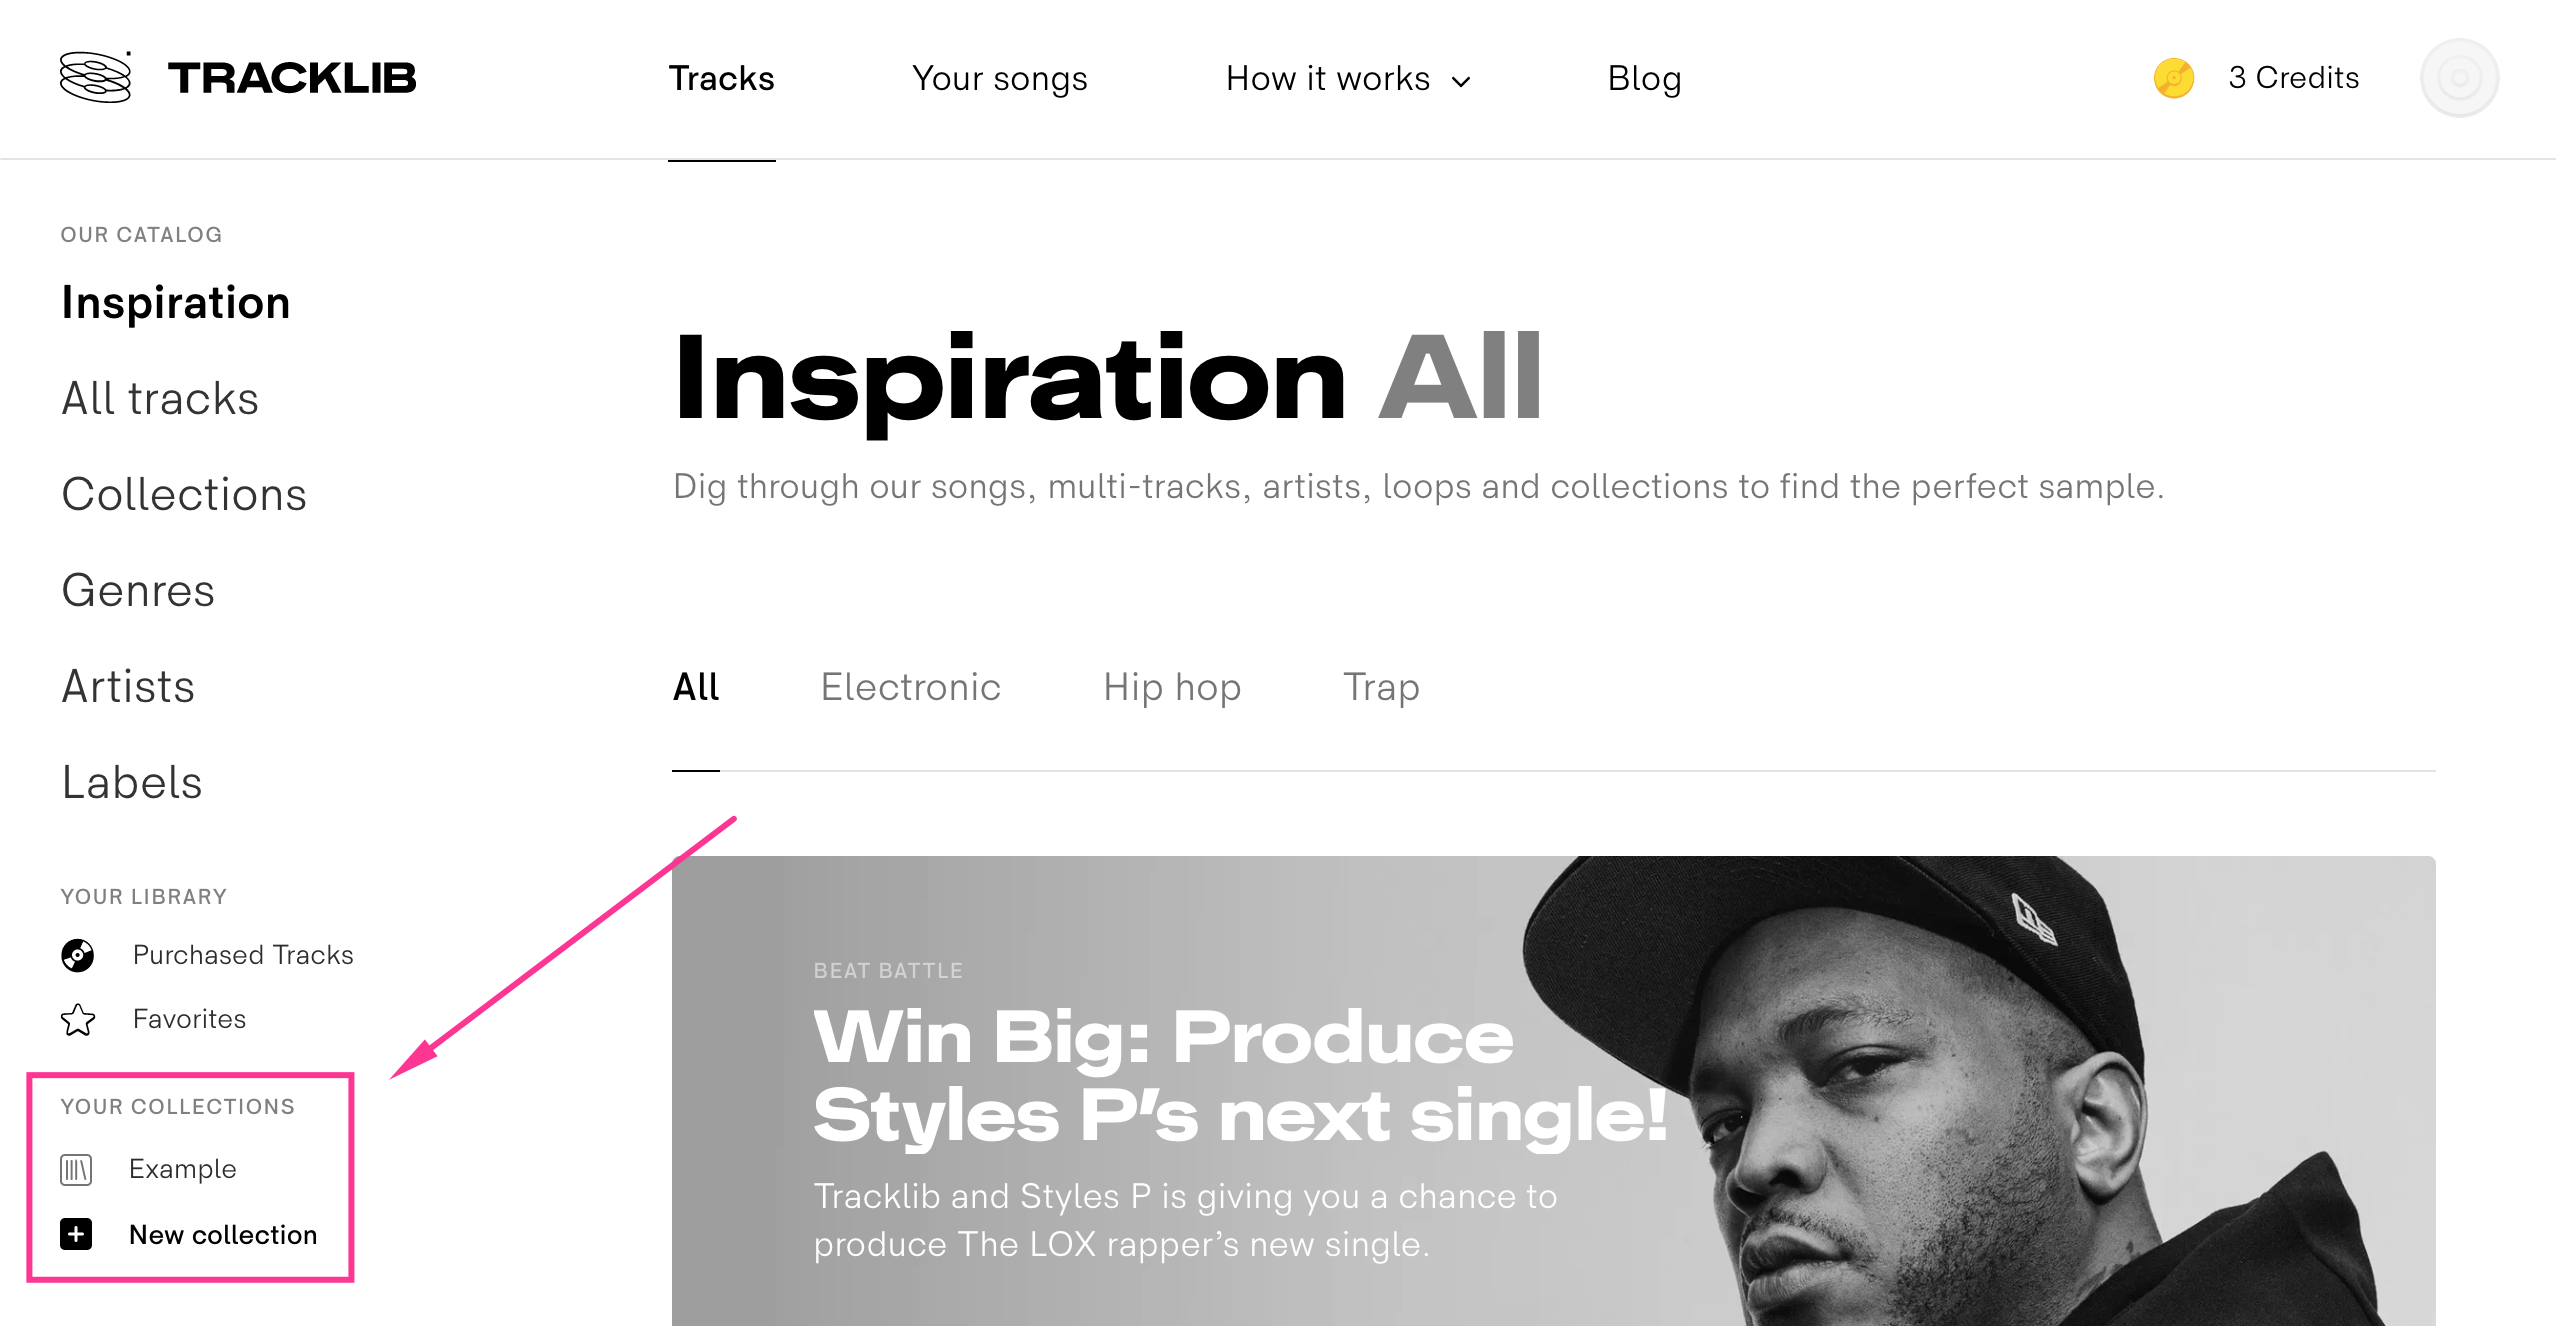
Task: Click the Your songs navigation link
Action: (x=1001, y=78)
